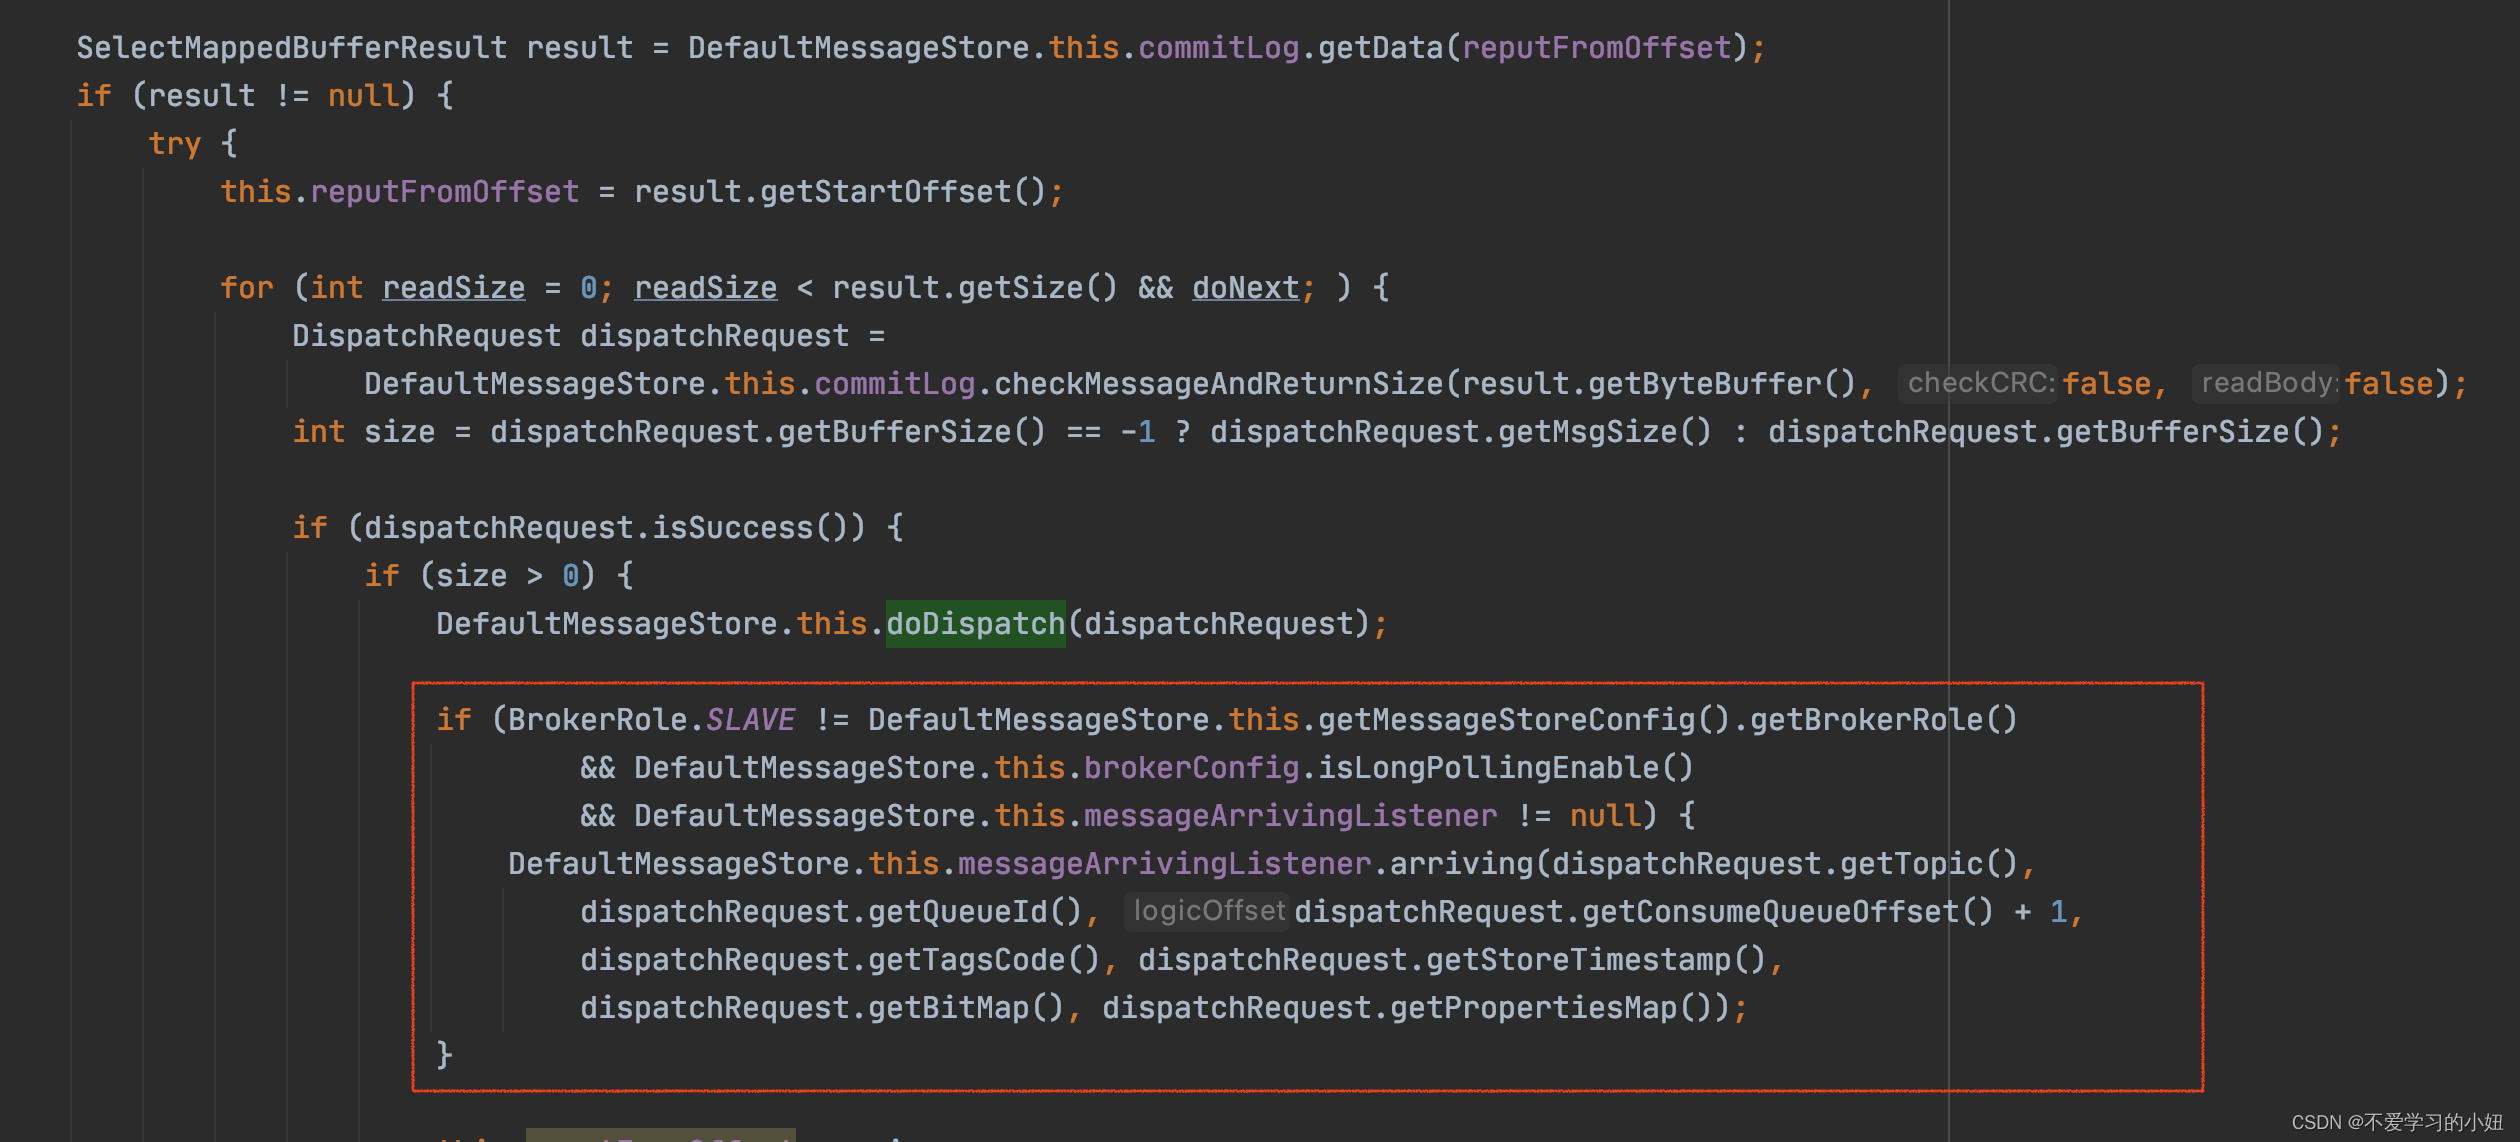Click the readBody: parameter hint
Image resolution: width=2520 pixels, height=1142 pixels.
[2268, 383]
